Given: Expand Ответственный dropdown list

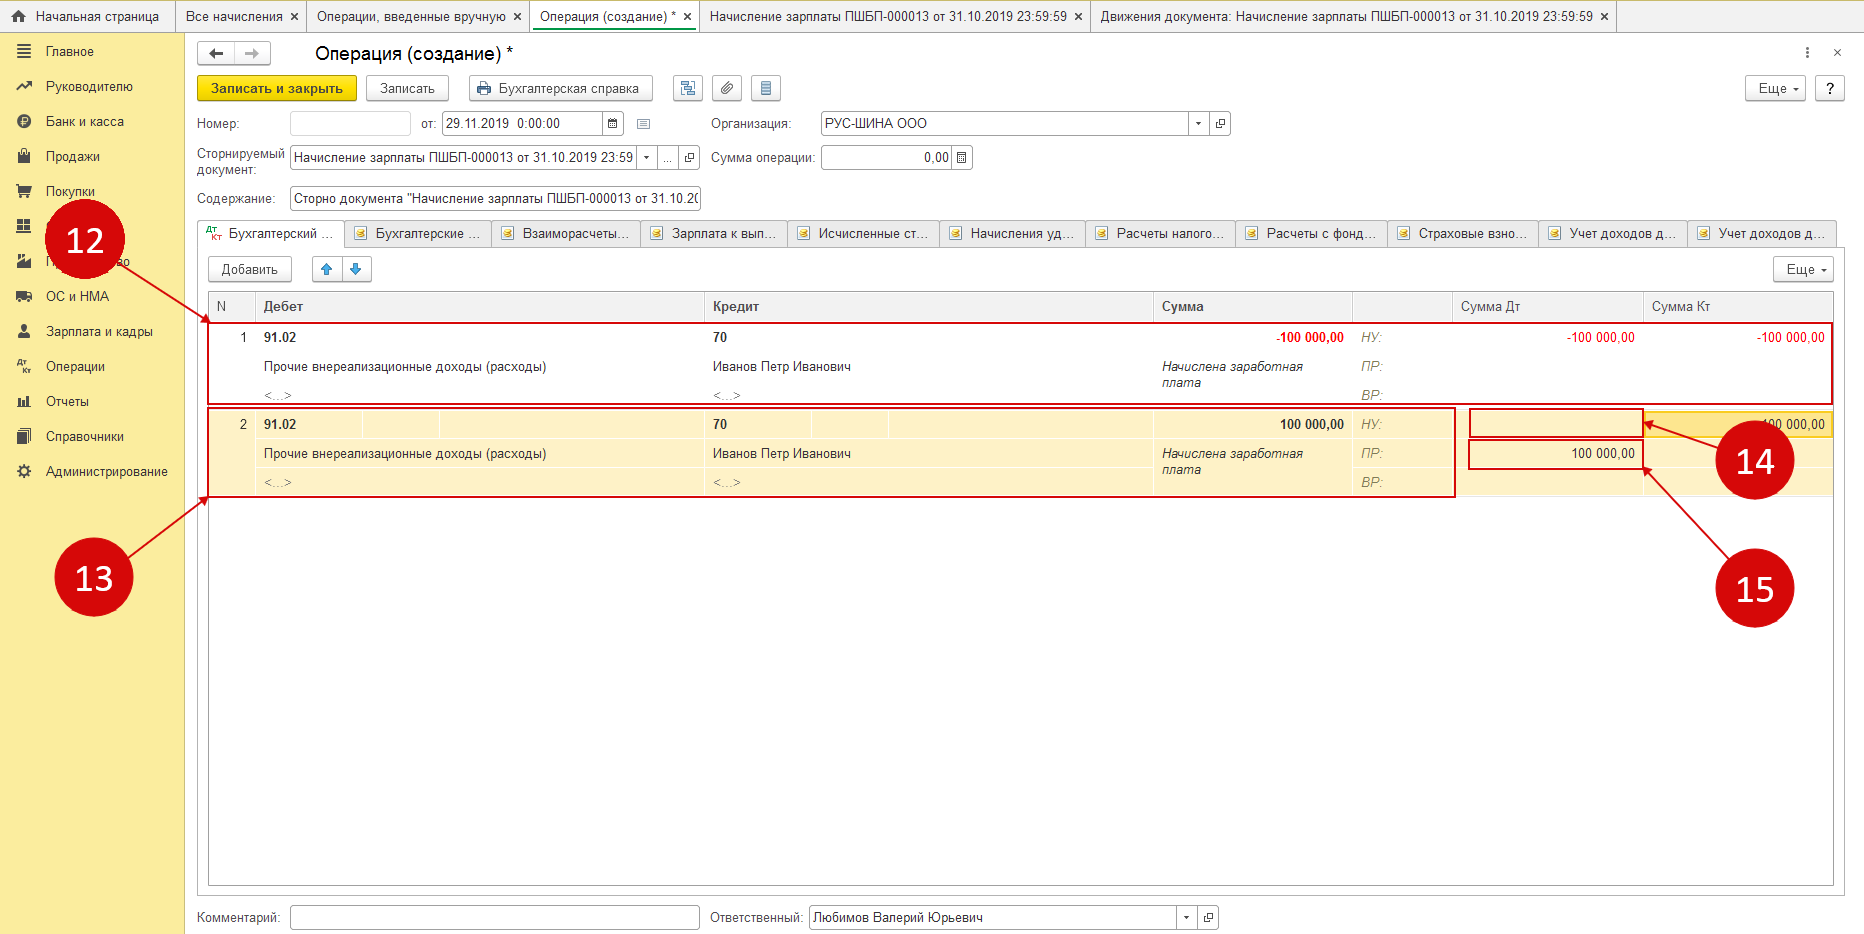Looking at the screenshot, I should coord(1186,917).
